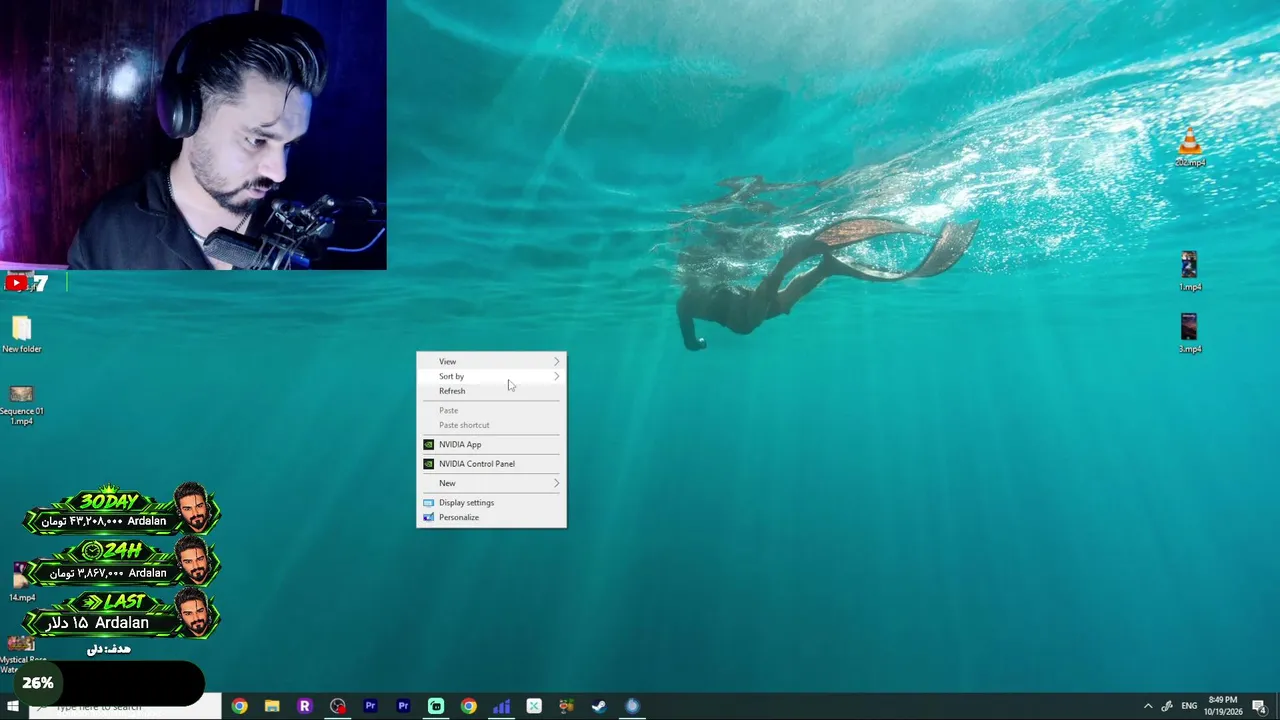Choose Refresh in the context menu
Image resolution: width=1280 pixels, height=720 pixels.
491,391
